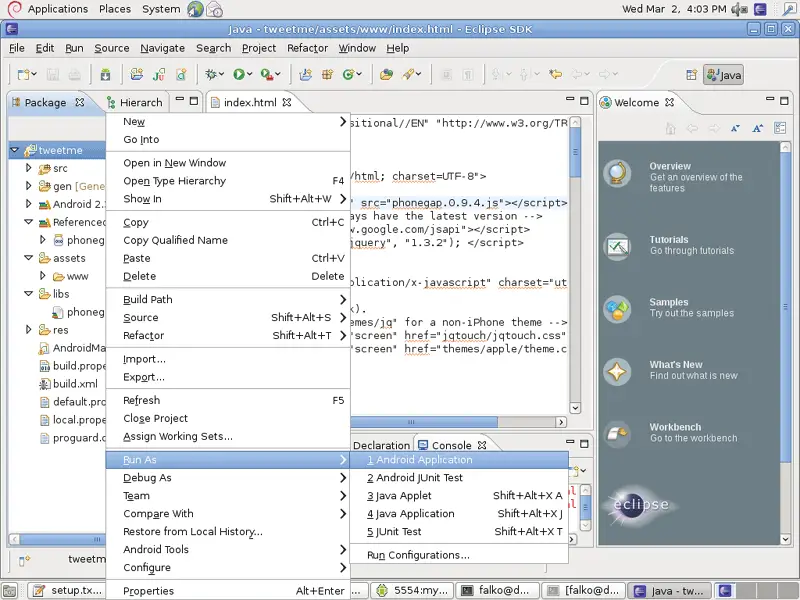Open the Overview globe icon
This screenshot has height=600, width=800.
pos(617,173)
